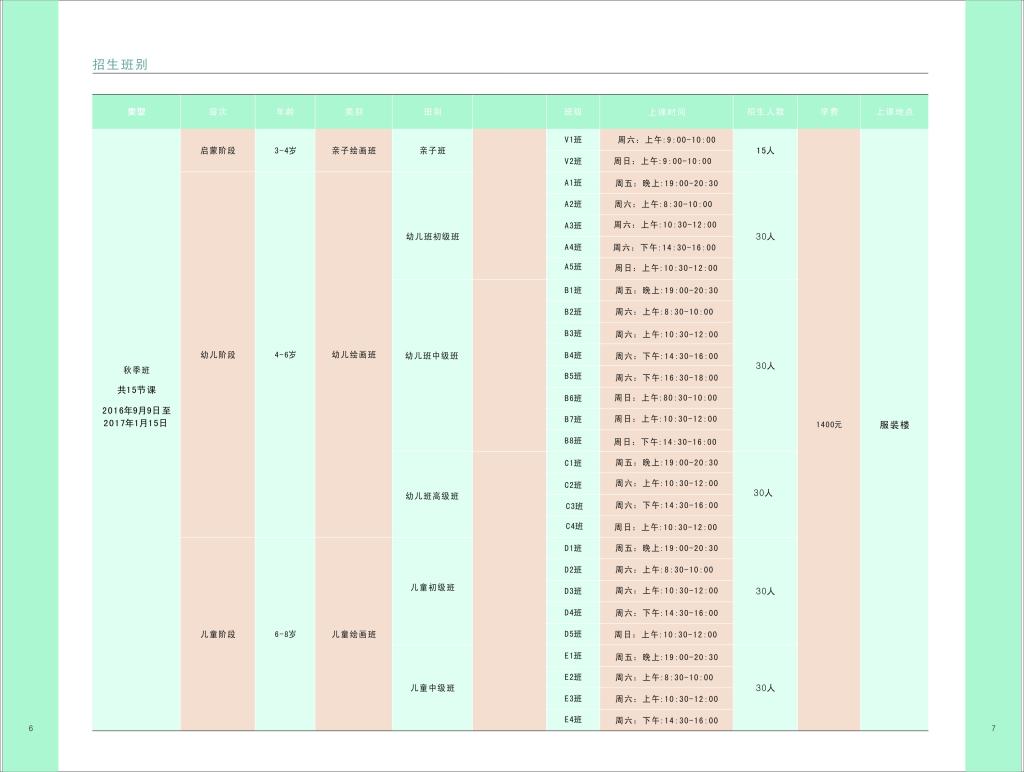Select the D5班 class cell
This screenshot has height=772, width=1024.
pyautogui.click(x=573, y=634)
